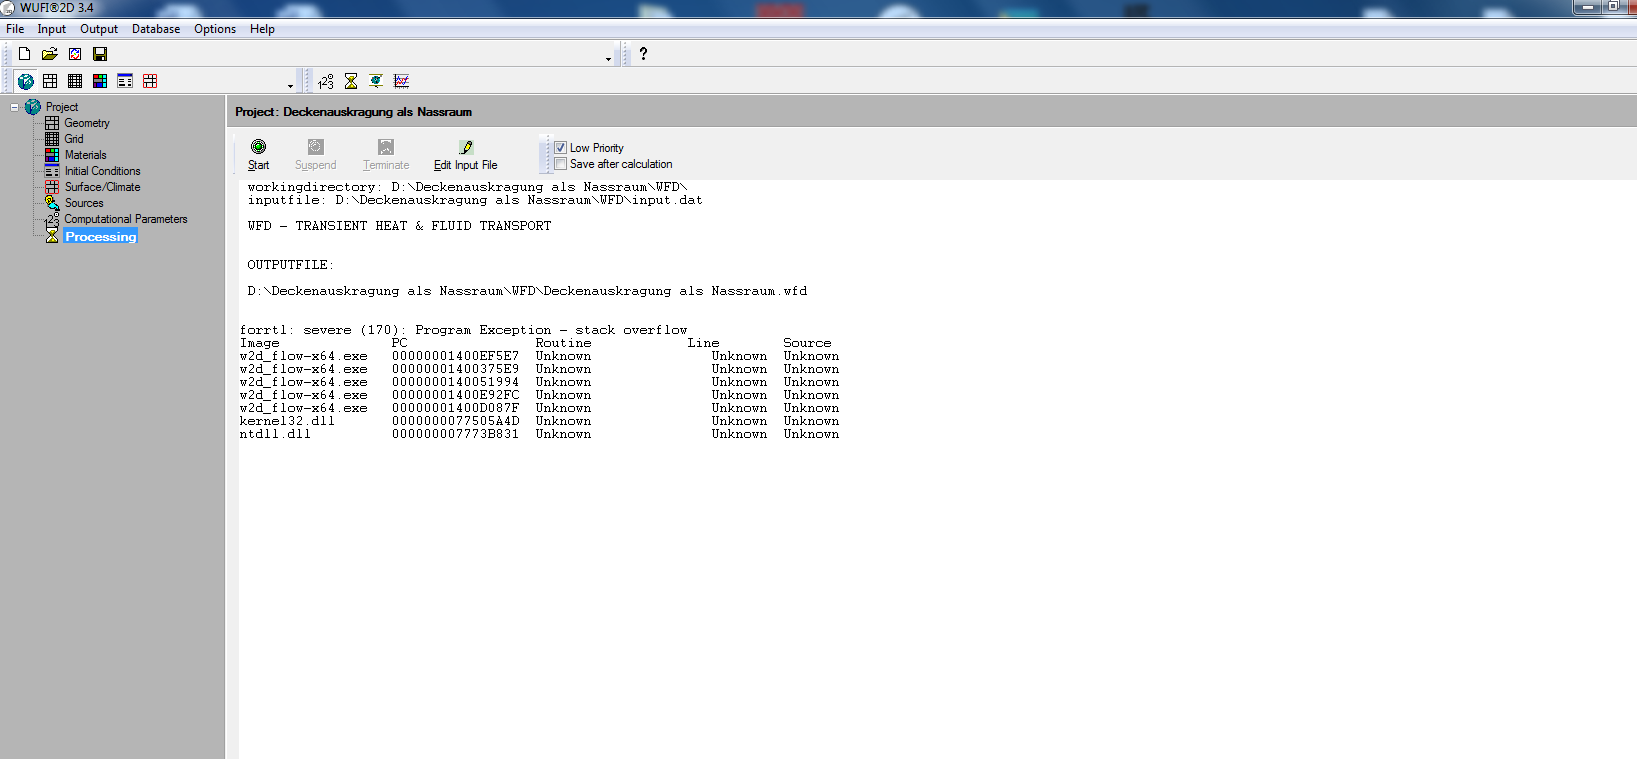Click the Materials colored grid toolbar icon
Viewport: 1637px width, 759px height.
[x=100, y=81]
